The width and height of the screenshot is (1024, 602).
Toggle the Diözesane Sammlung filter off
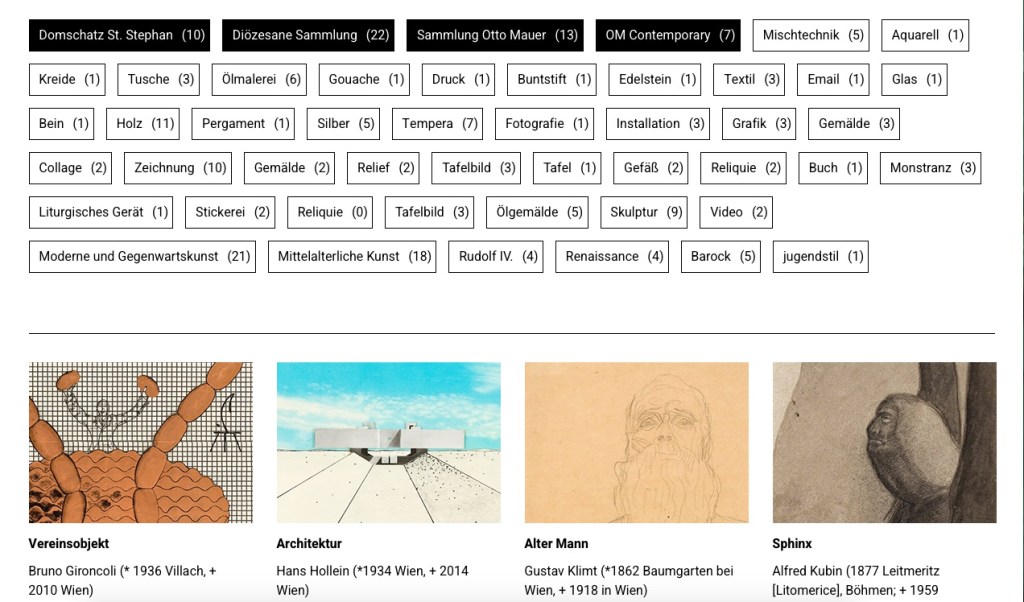308,35
